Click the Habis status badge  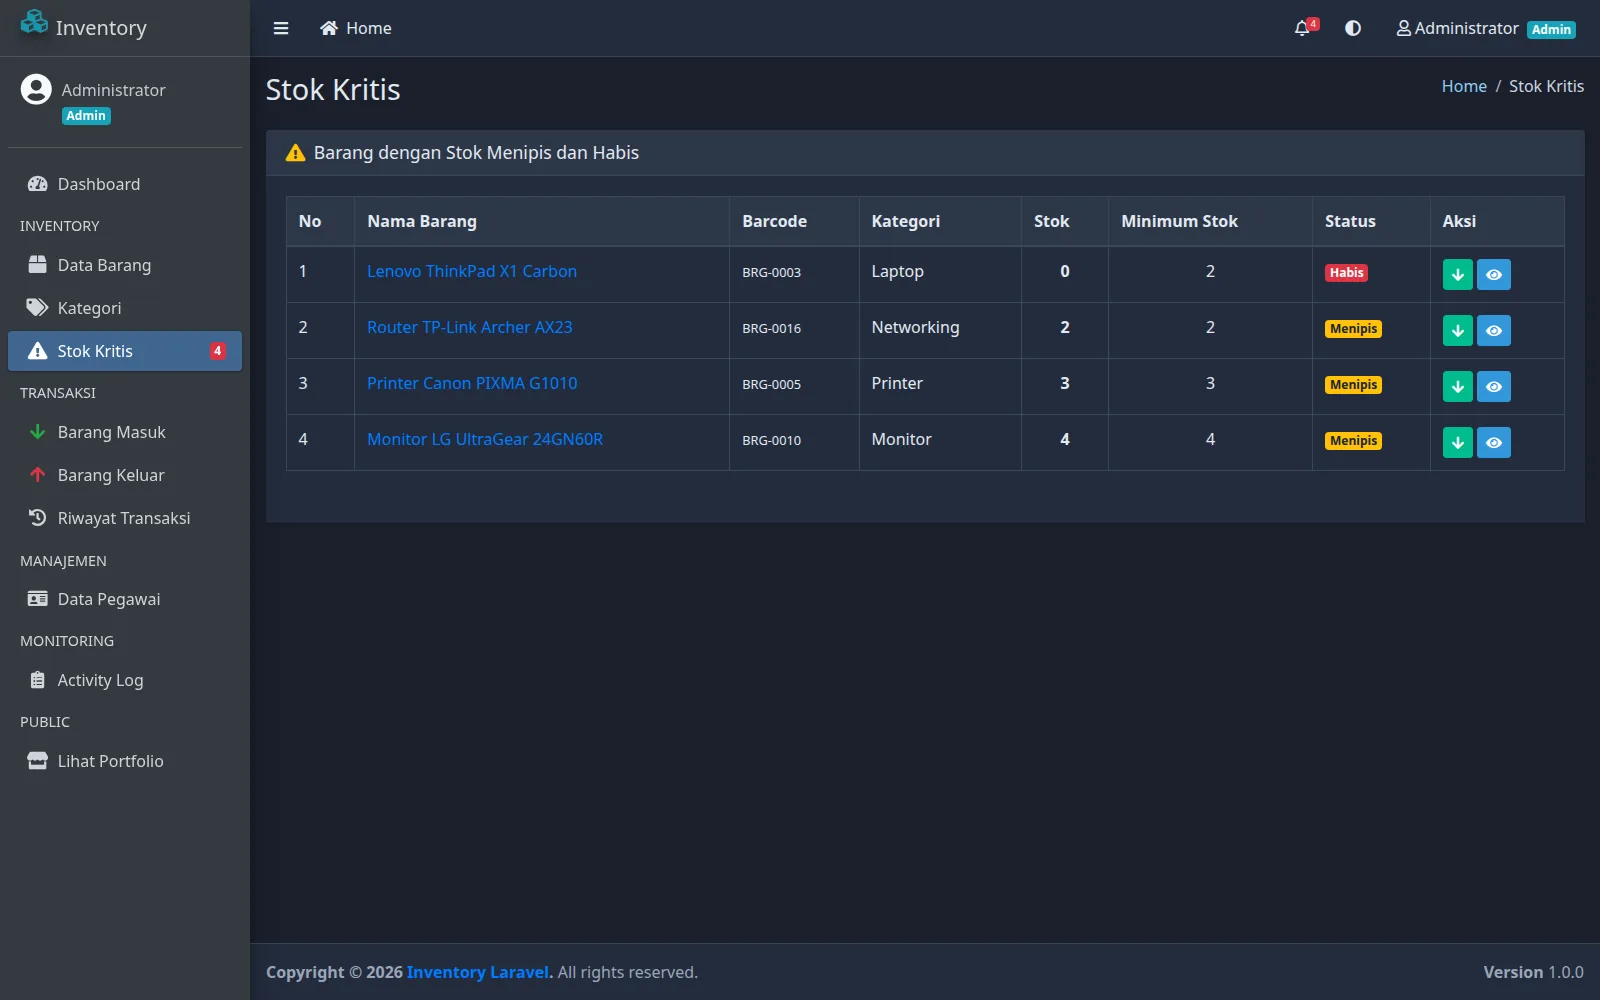coord(1346,272)
